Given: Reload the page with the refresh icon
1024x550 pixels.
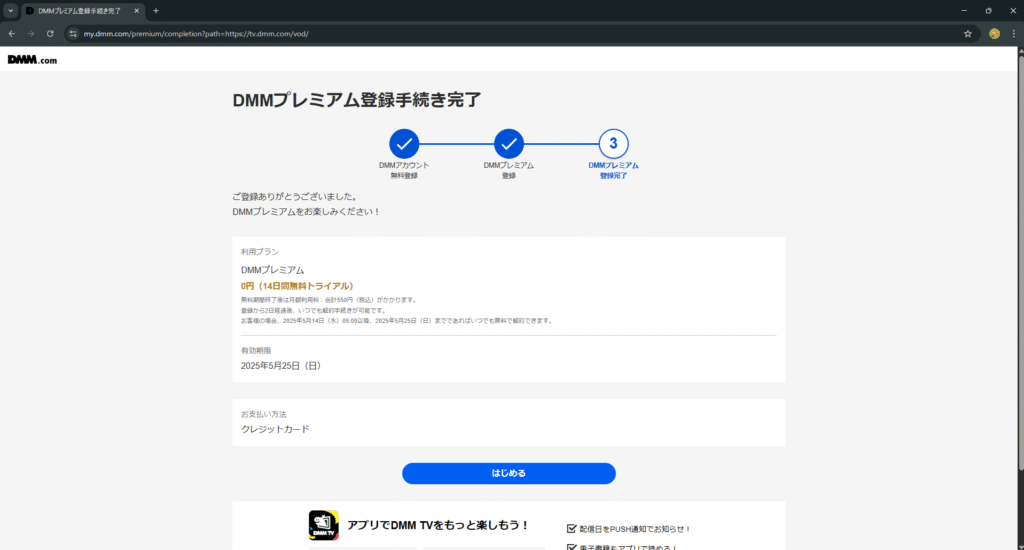Looking at the screenshot, I should 50,33.
